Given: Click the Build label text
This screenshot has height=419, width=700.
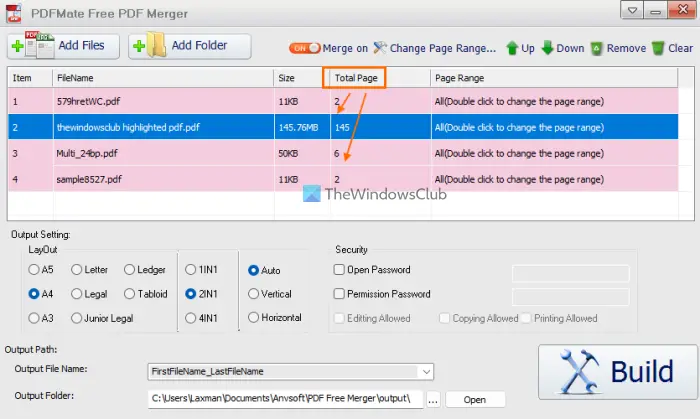Looking at the screenshot, I should click(x=642, y=372).
